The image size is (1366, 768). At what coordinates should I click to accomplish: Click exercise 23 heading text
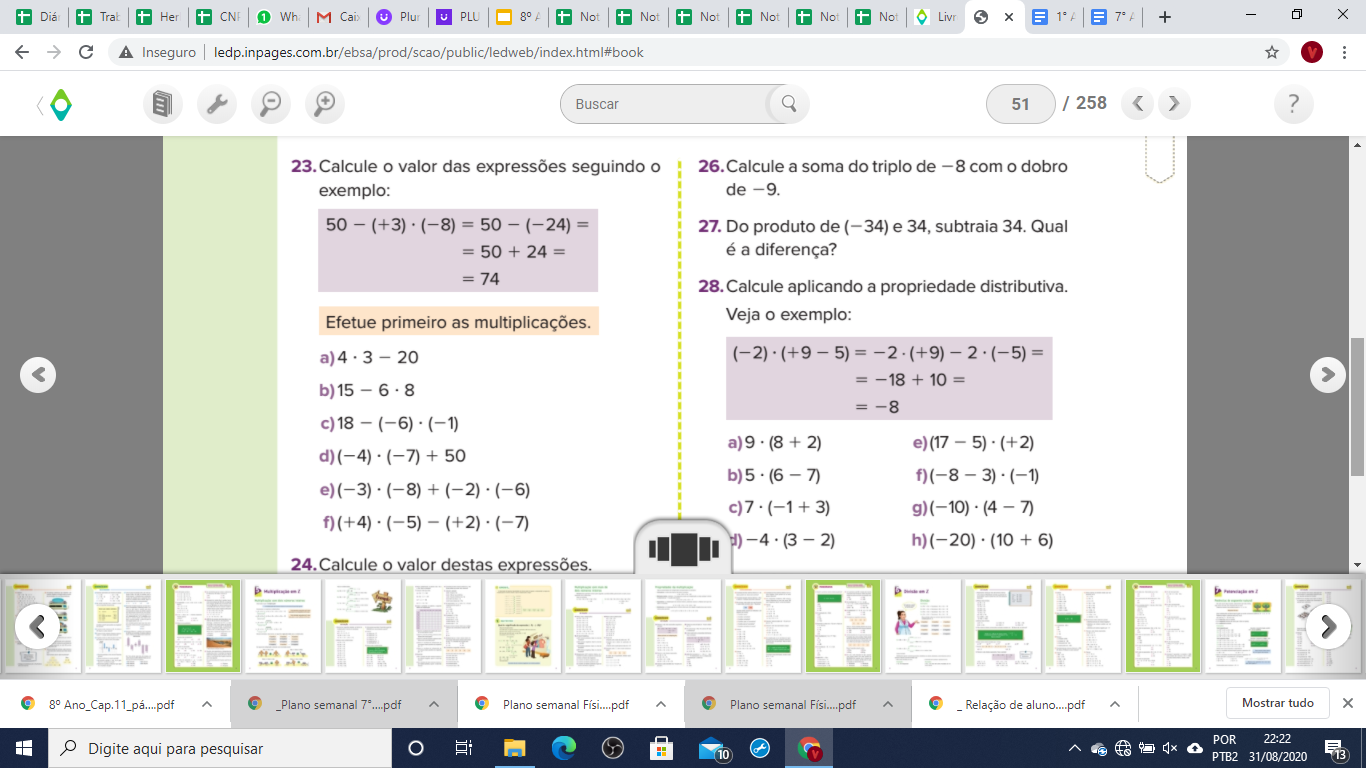pos(476,178)
